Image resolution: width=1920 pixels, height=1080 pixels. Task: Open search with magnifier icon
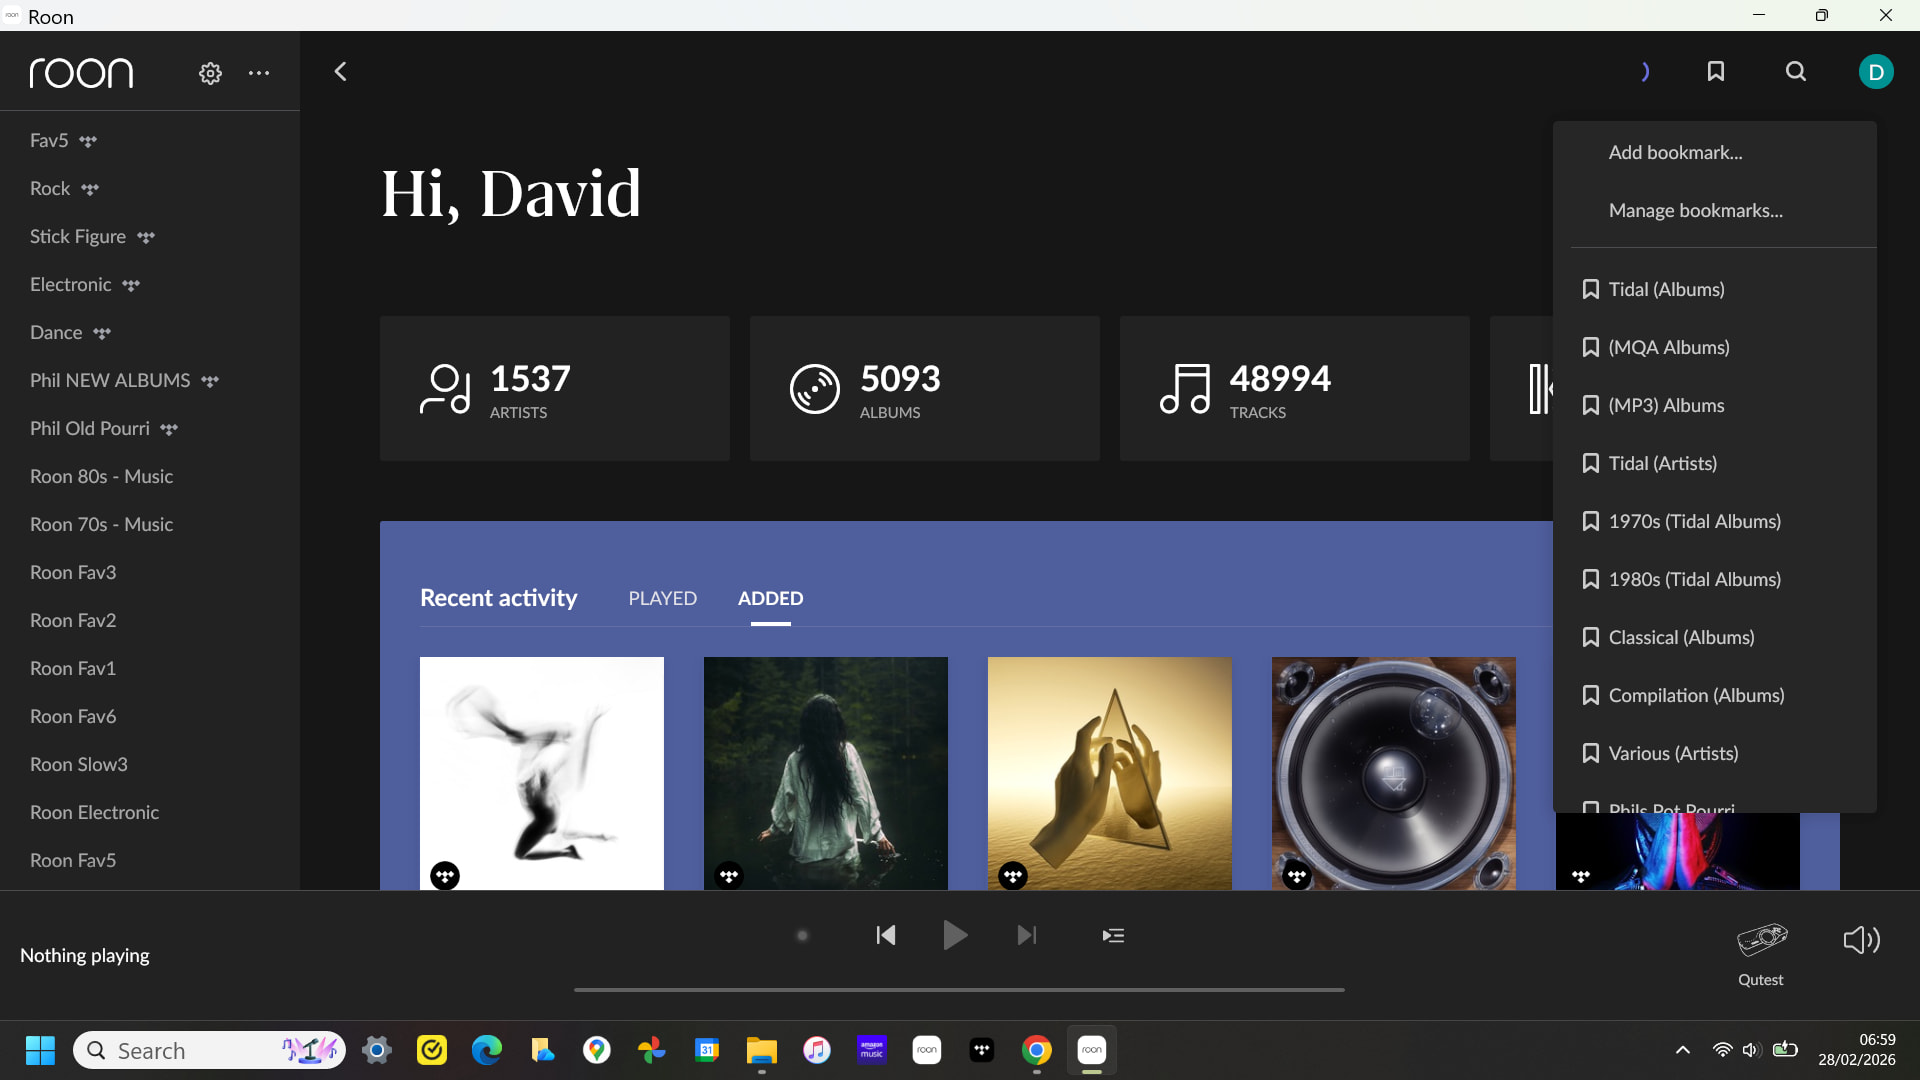1796,72
